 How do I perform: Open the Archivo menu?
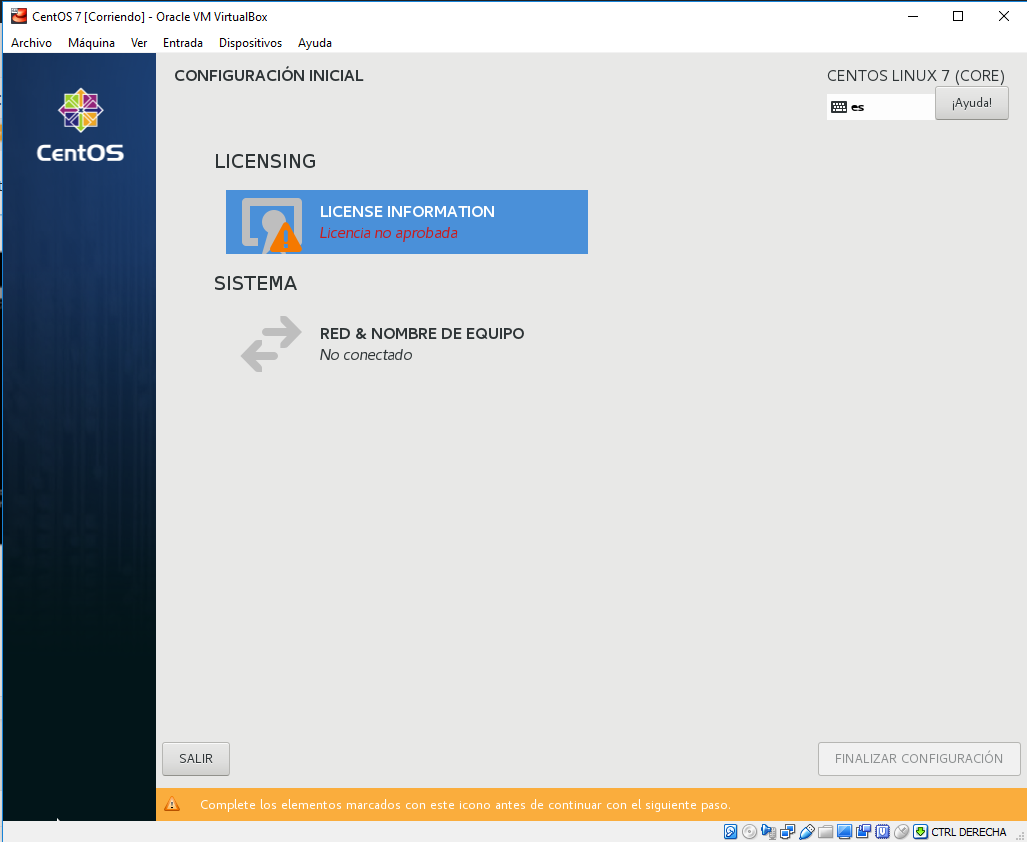(x=31, y=43)
